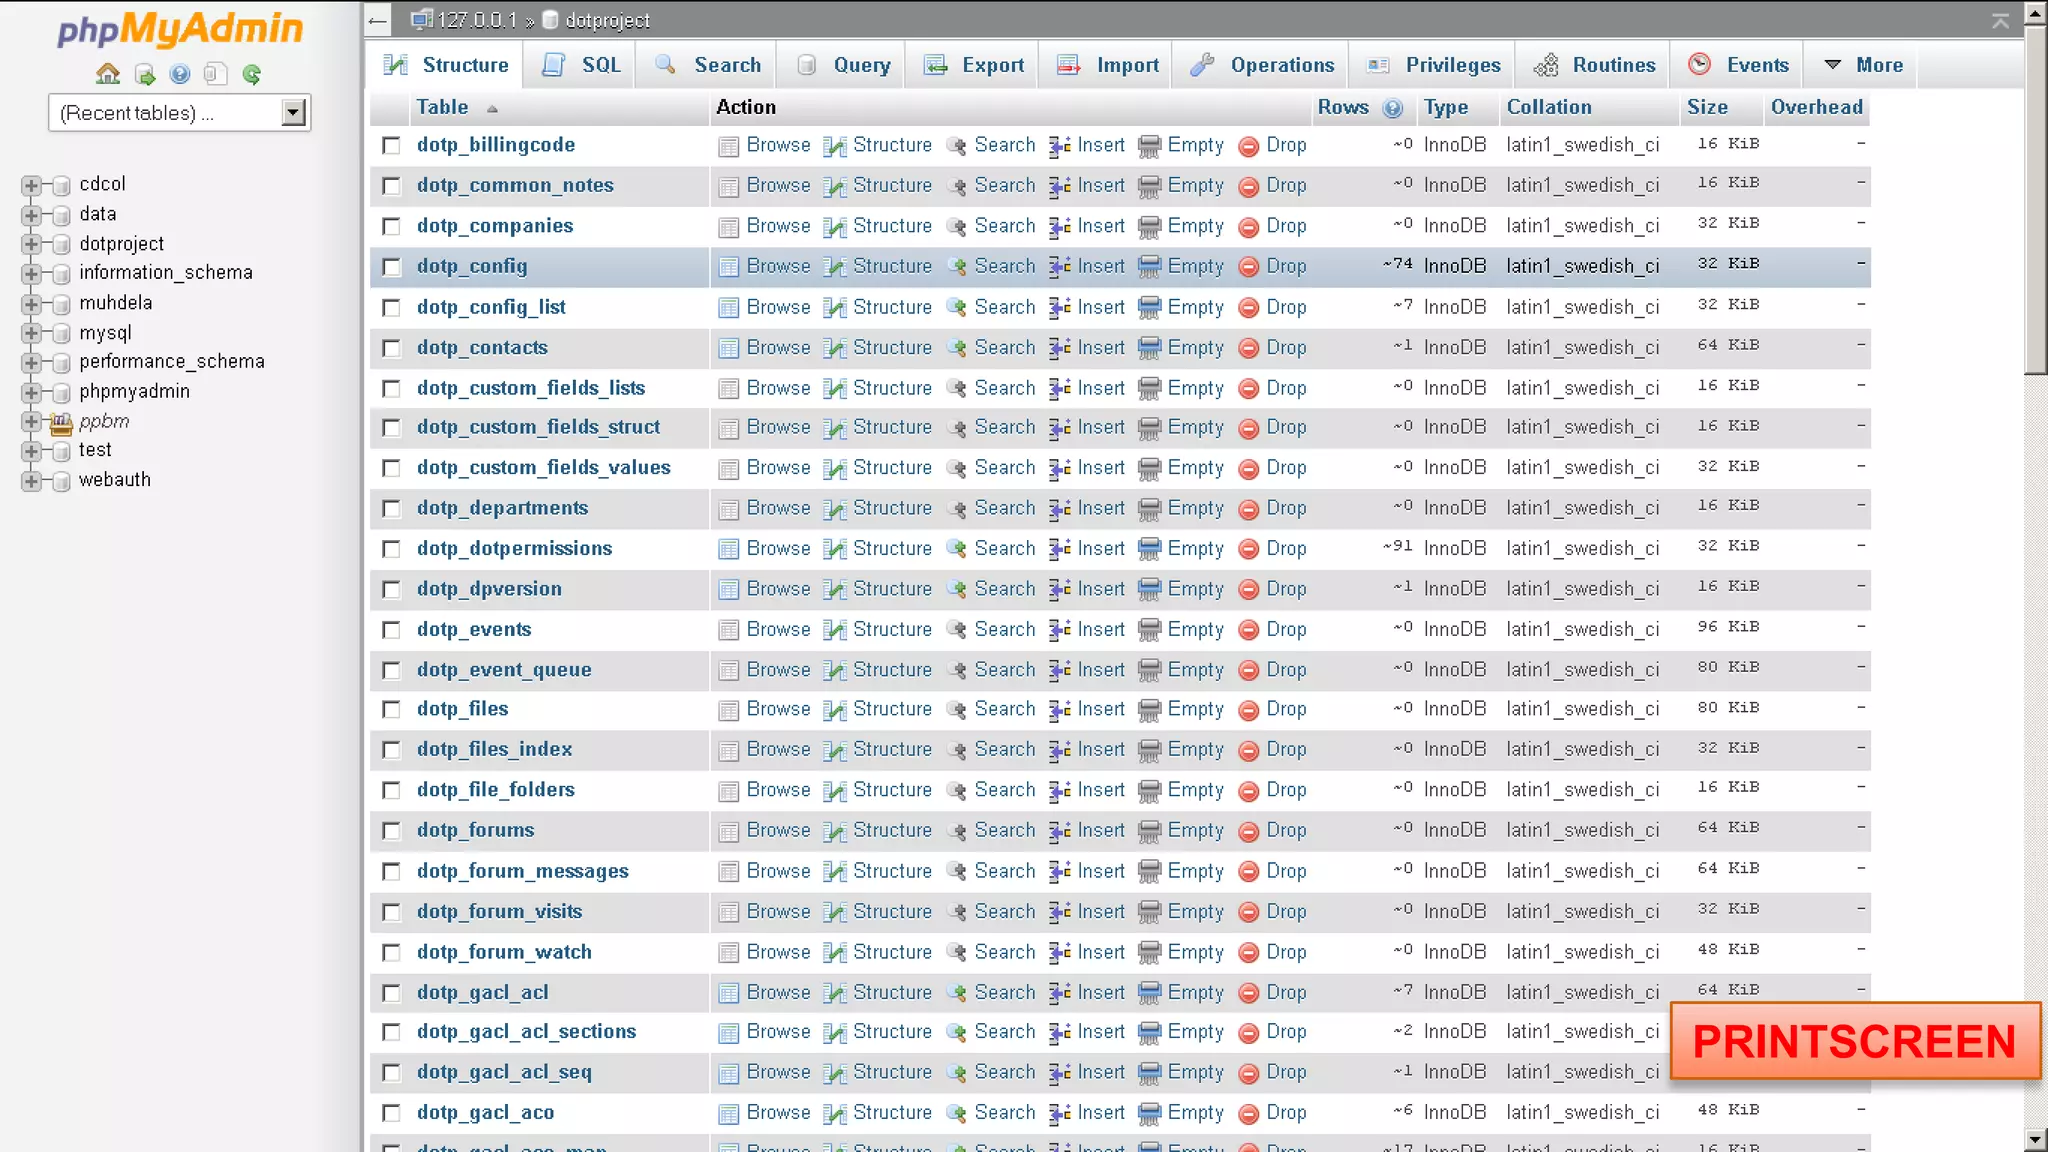Click the Home icon in sidebar
Screen dimensions: 2048x1152
click(108, 74)
